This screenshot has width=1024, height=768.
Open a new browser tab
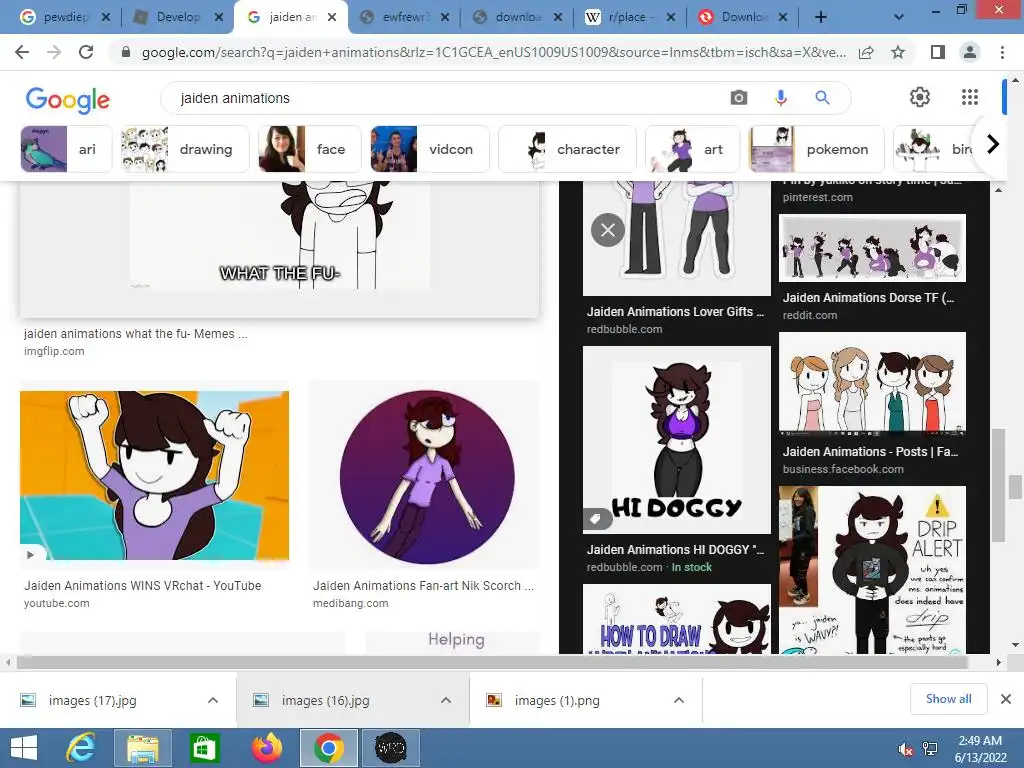point(821,17)
